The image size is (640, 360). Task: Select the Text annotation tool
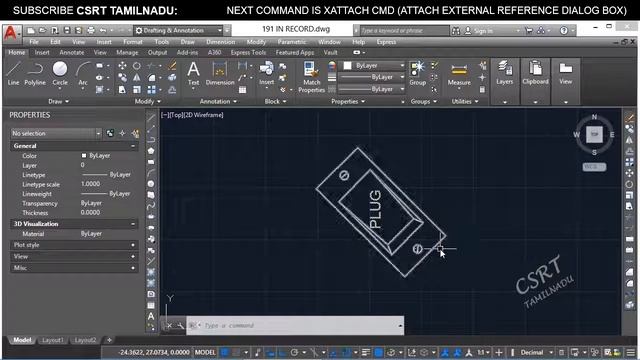pos(193,73)
